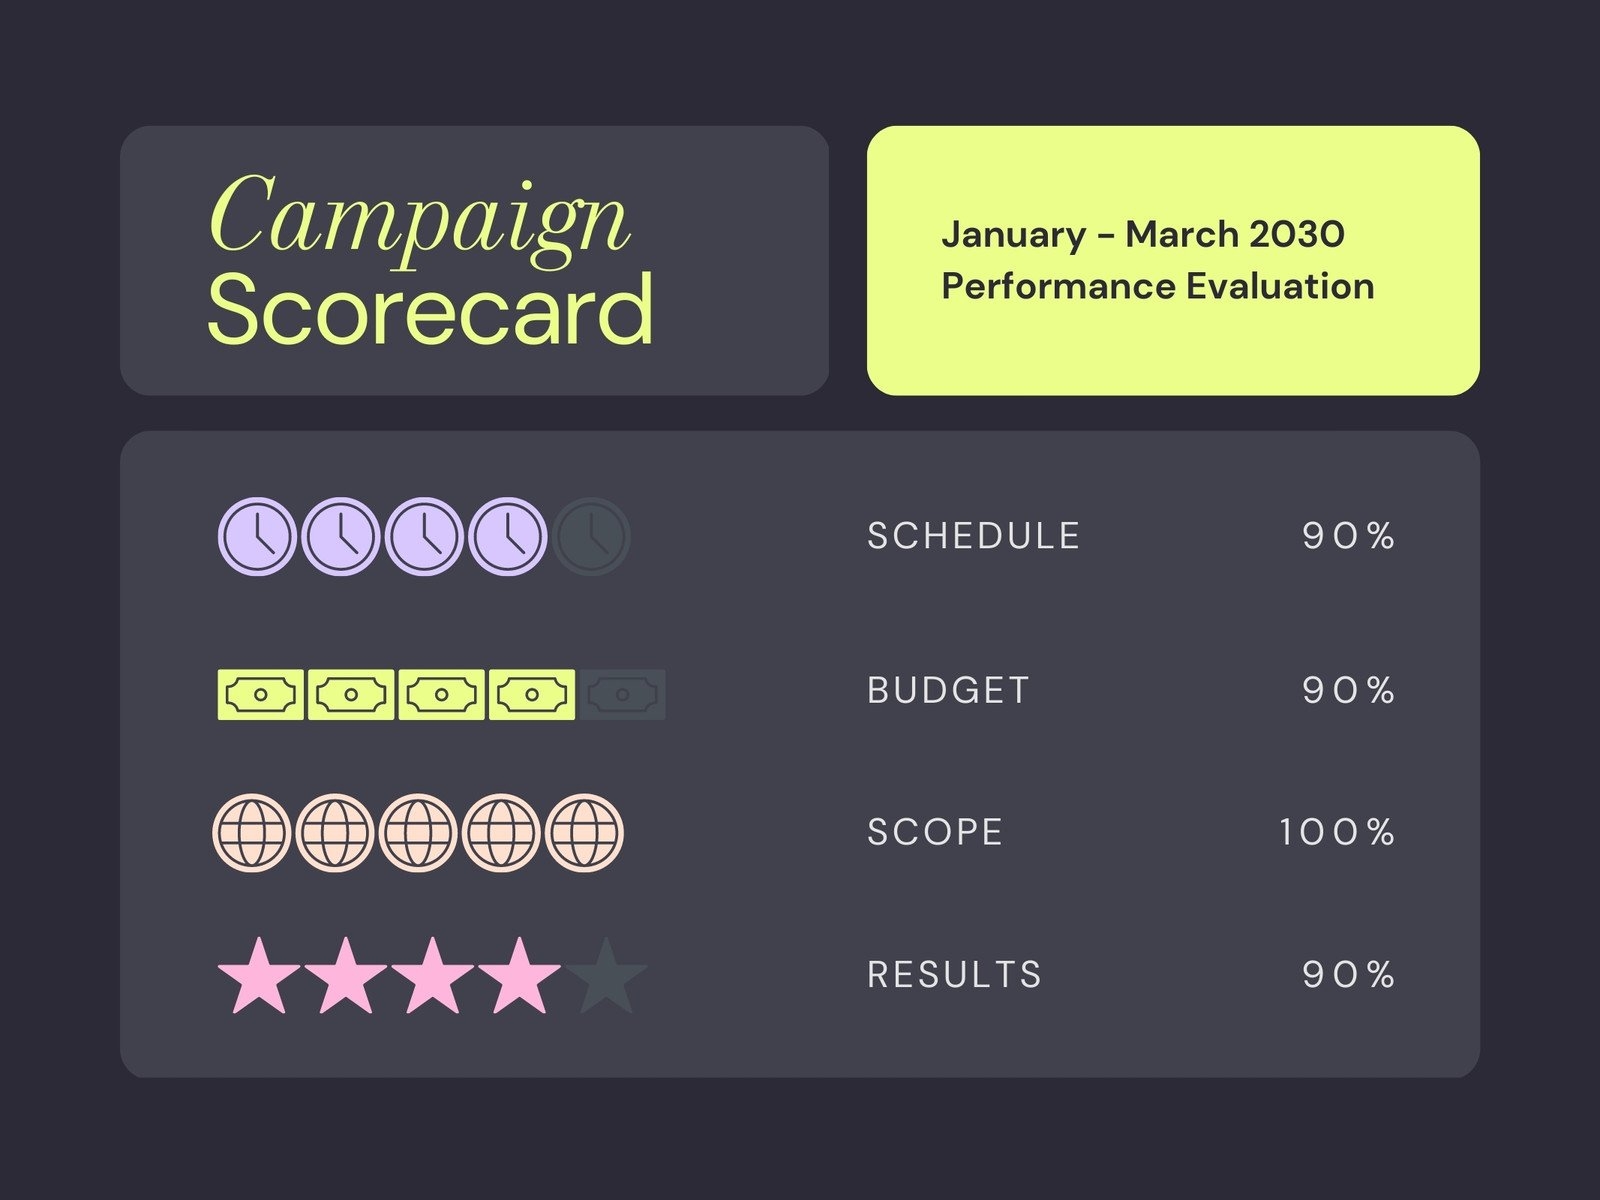The height and width of the screenshot is (1200, 1600).
Task: Click the dimmed fifth clock icon
Action: (591, 536)
